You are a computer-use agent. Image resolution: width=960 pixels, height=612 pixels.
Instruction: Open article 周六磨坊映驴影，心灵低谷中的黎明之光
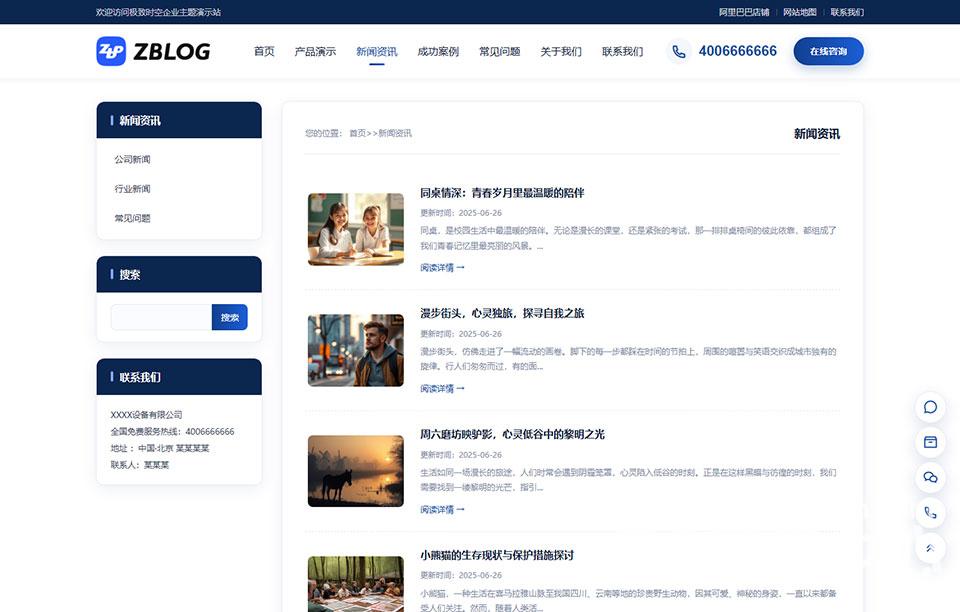pos(512,435)
